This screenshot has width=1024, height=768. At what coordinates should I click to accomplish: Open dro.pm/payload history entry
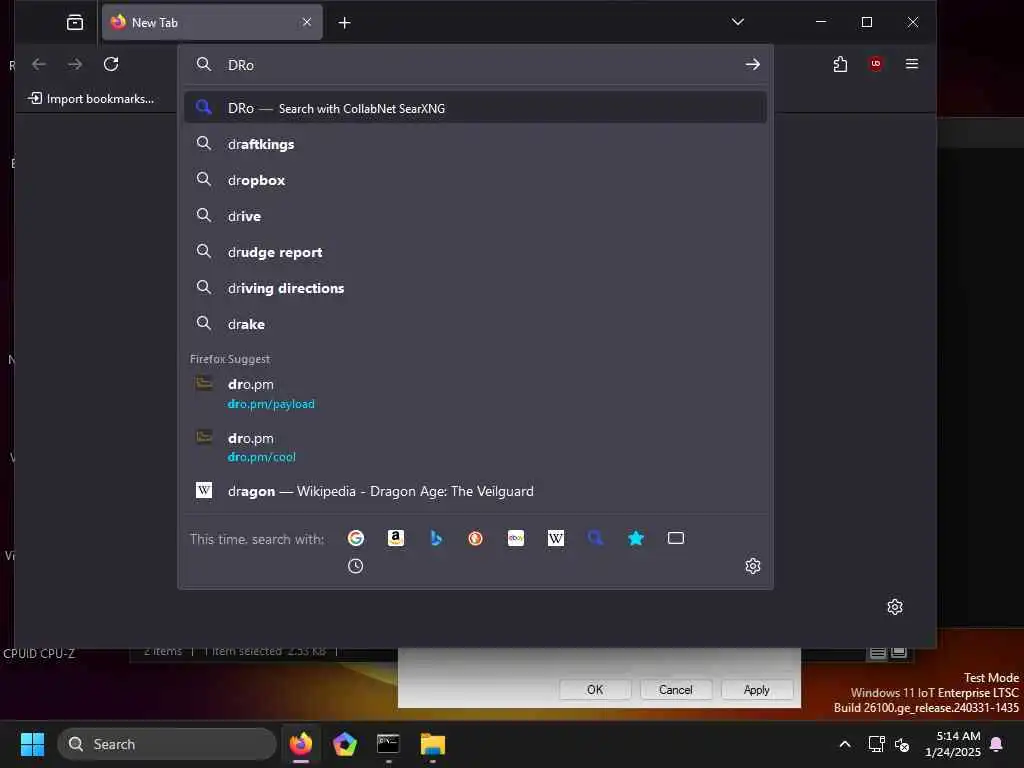click(475, 394)
